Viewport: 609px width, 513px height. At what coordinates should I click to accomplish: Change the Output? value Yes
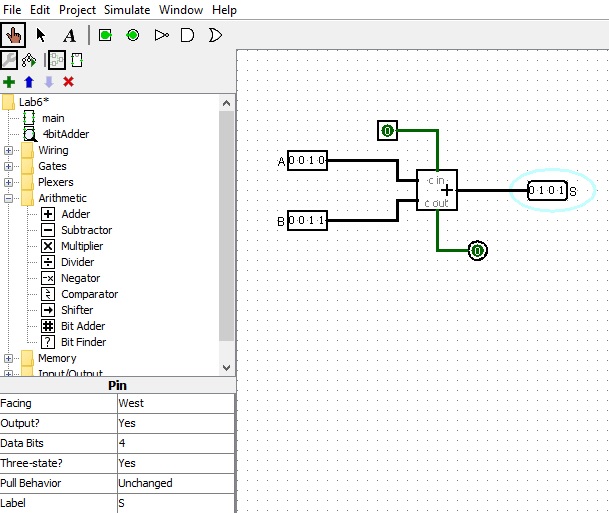tap(176, 423)
